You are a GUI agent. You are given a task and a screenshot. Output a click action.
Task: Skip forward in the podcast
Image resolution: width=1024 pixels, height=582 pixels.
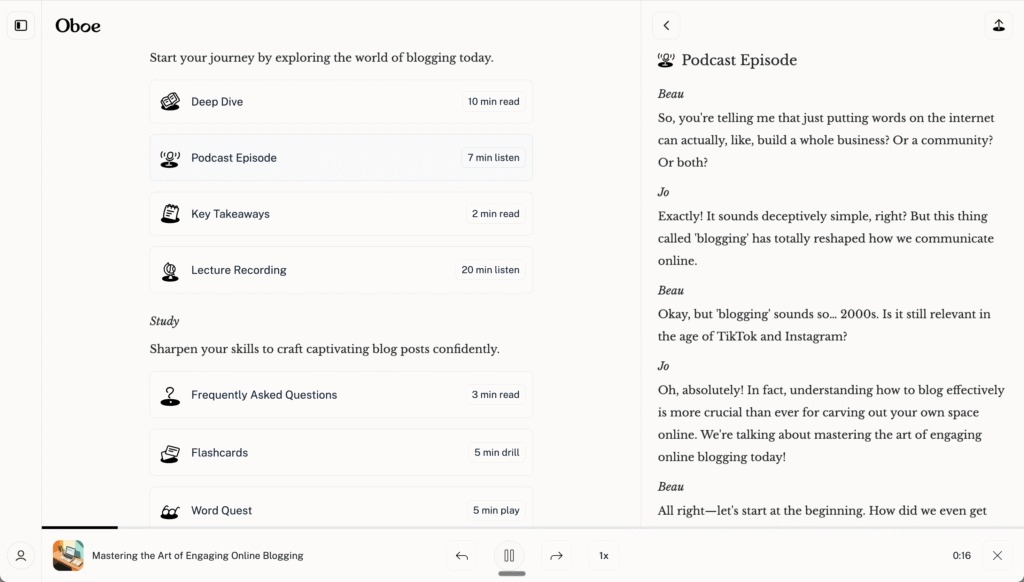click(556, 555)
